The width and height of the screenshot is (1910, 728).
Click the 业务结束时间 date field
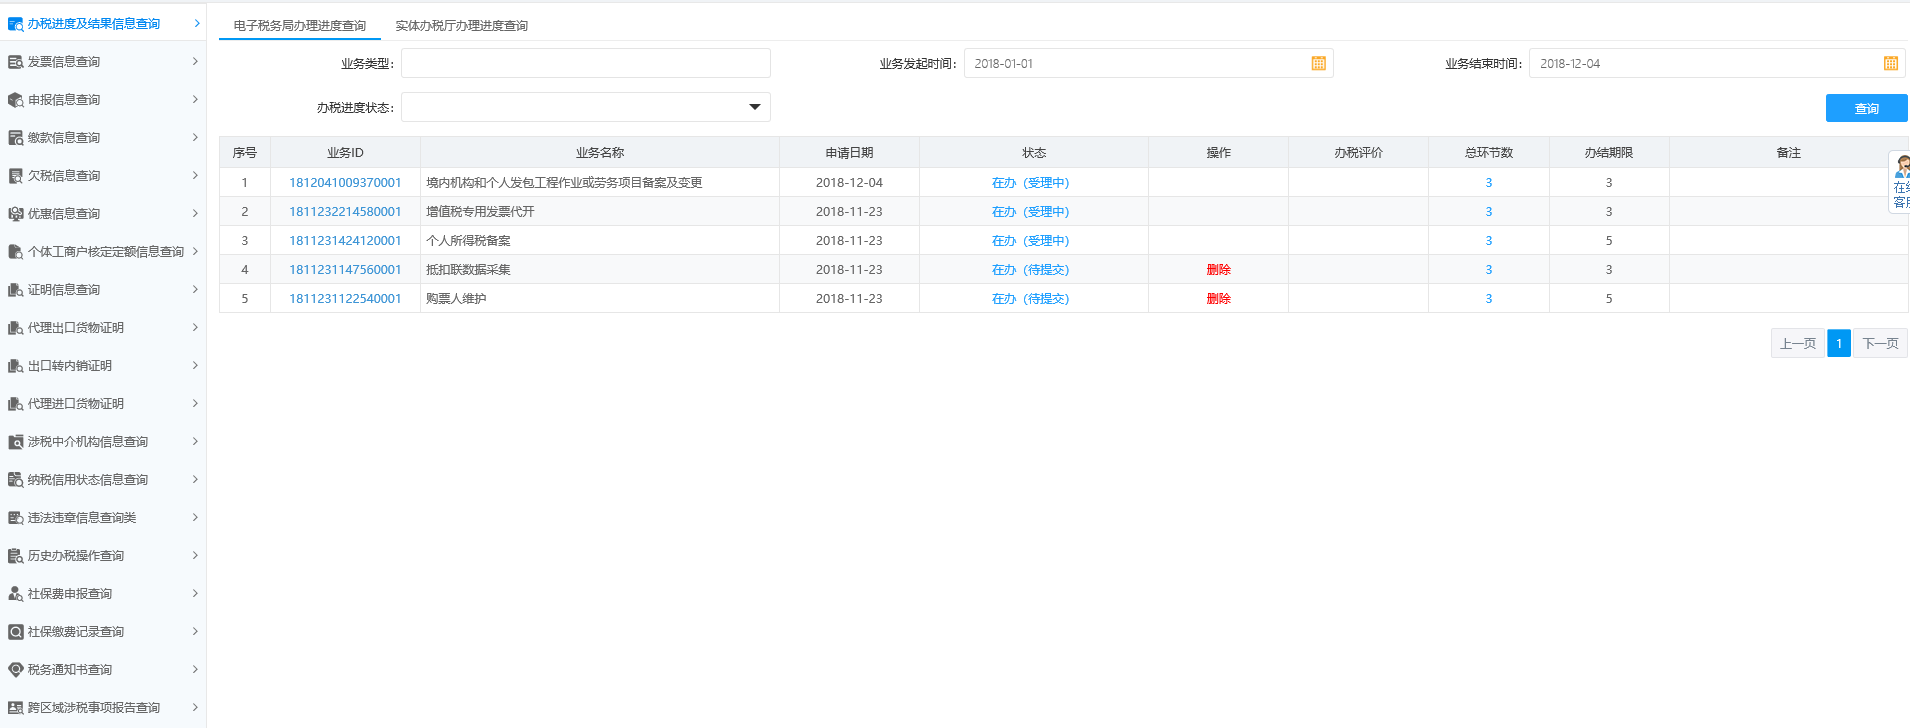[1717, 63]
